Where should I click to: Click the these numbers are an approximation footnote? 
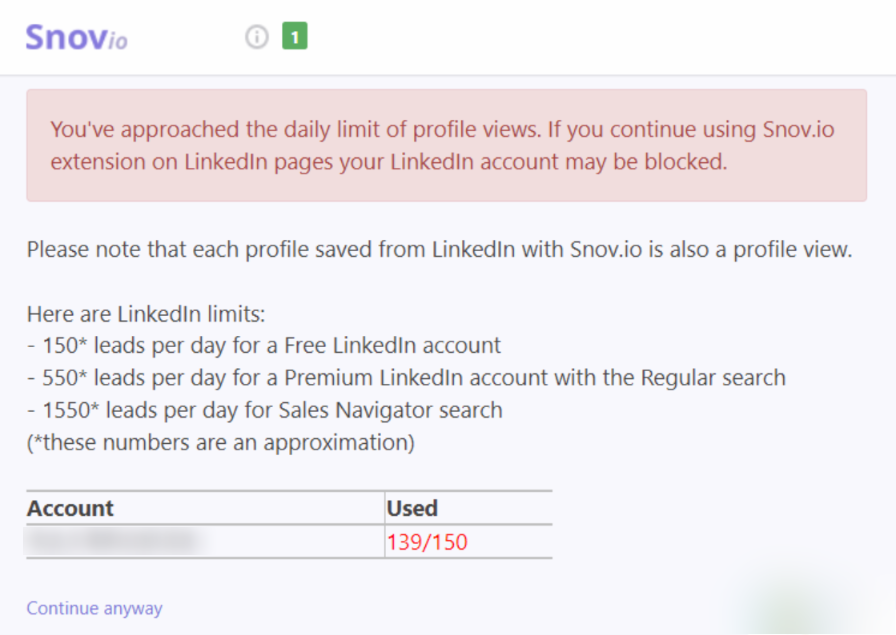pos(221,443)
